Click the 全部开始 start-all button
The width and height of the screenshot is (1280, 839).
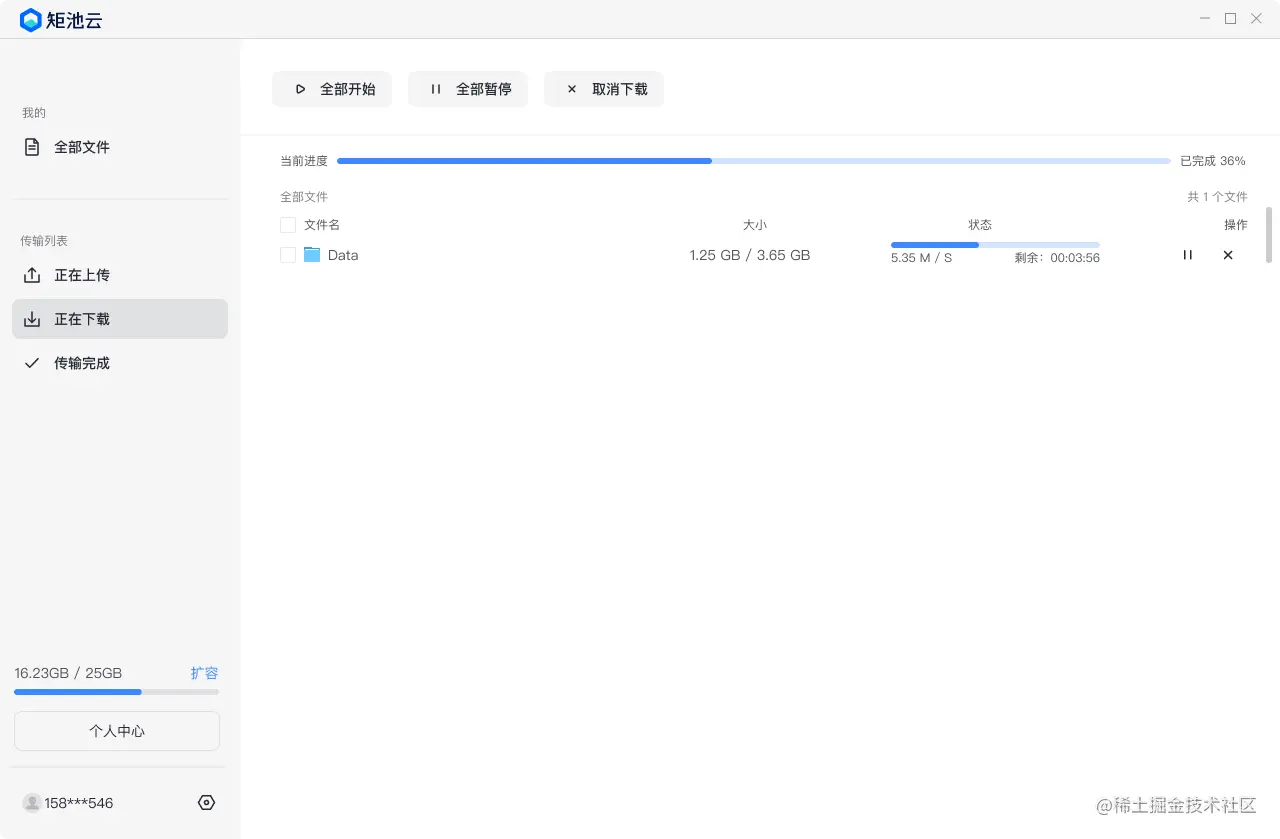click(331, 89)
